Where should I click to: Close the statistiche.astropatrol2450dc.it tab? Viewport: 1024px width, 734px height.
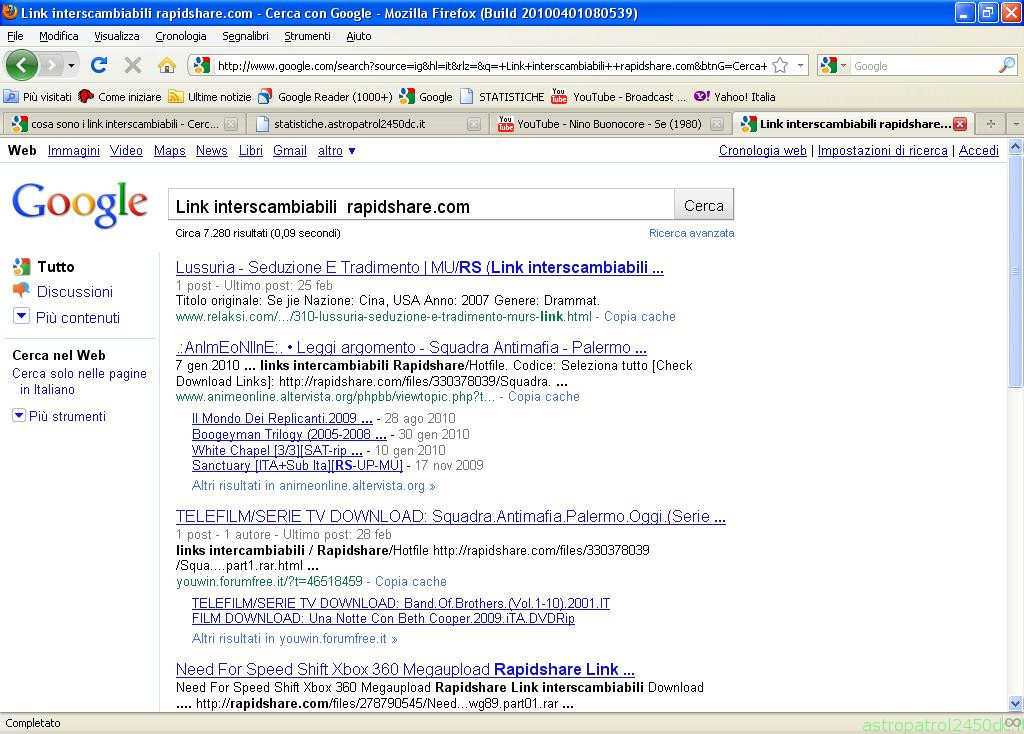coord(474,123)
